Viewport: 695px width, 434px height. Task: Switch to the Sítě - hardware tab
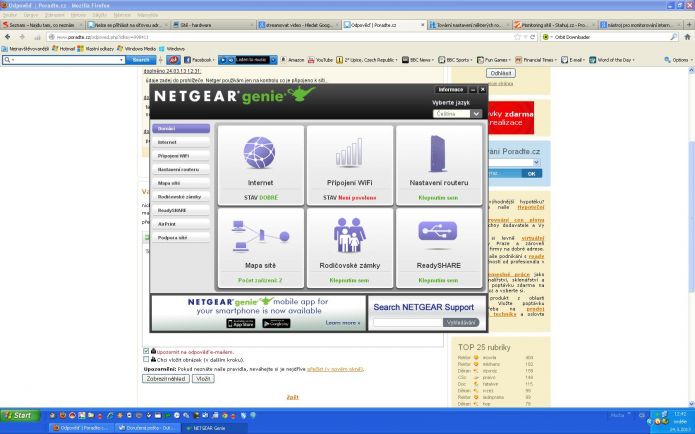[x=214, y=25]
